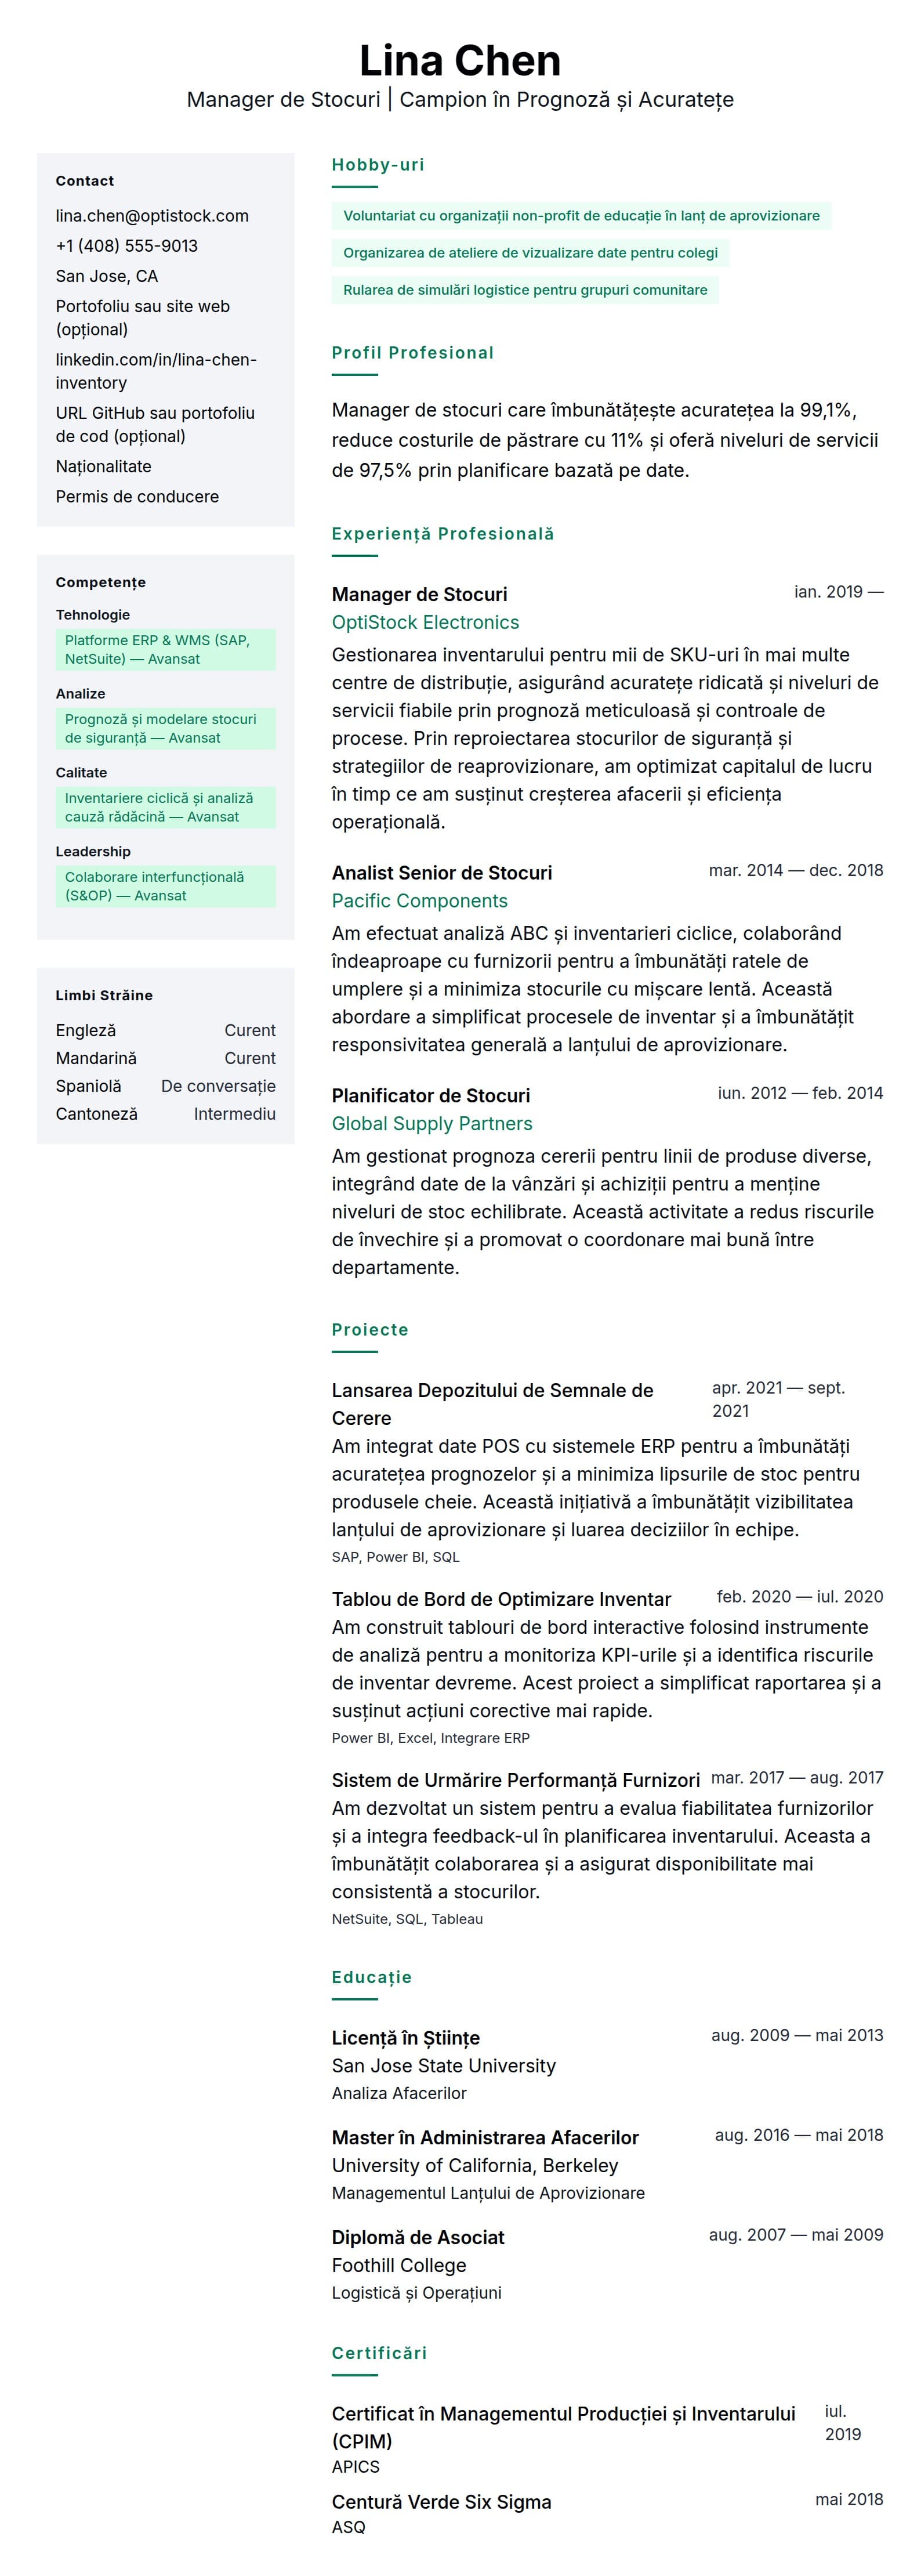Click the Lina Chen name heading

pos(460,61)
